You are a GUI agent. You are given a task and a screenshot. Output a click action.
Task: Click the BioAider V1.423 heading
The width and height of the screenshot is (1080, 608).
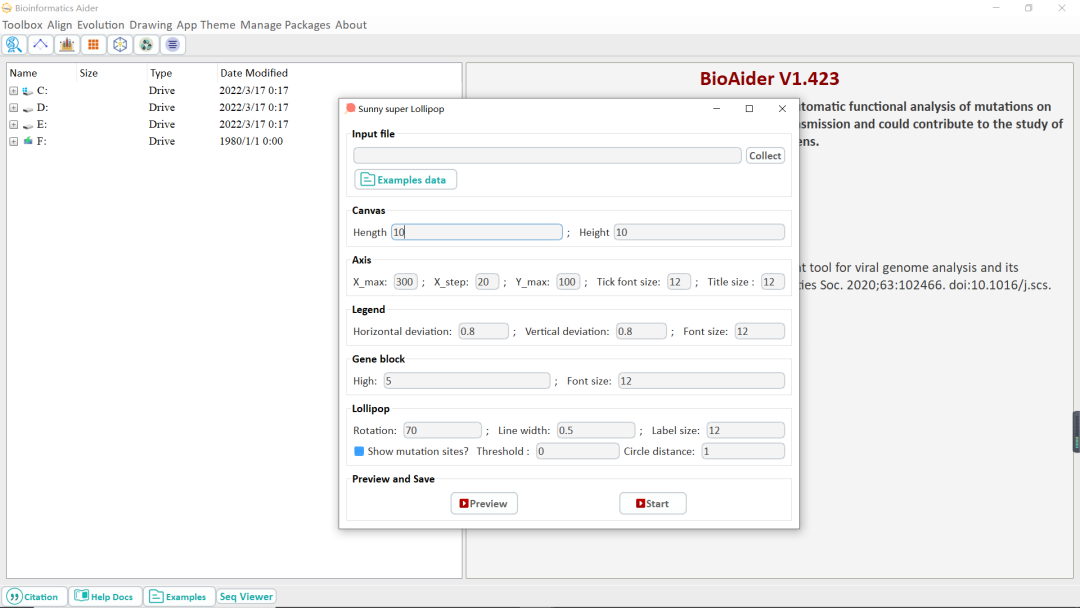[769, 78]
